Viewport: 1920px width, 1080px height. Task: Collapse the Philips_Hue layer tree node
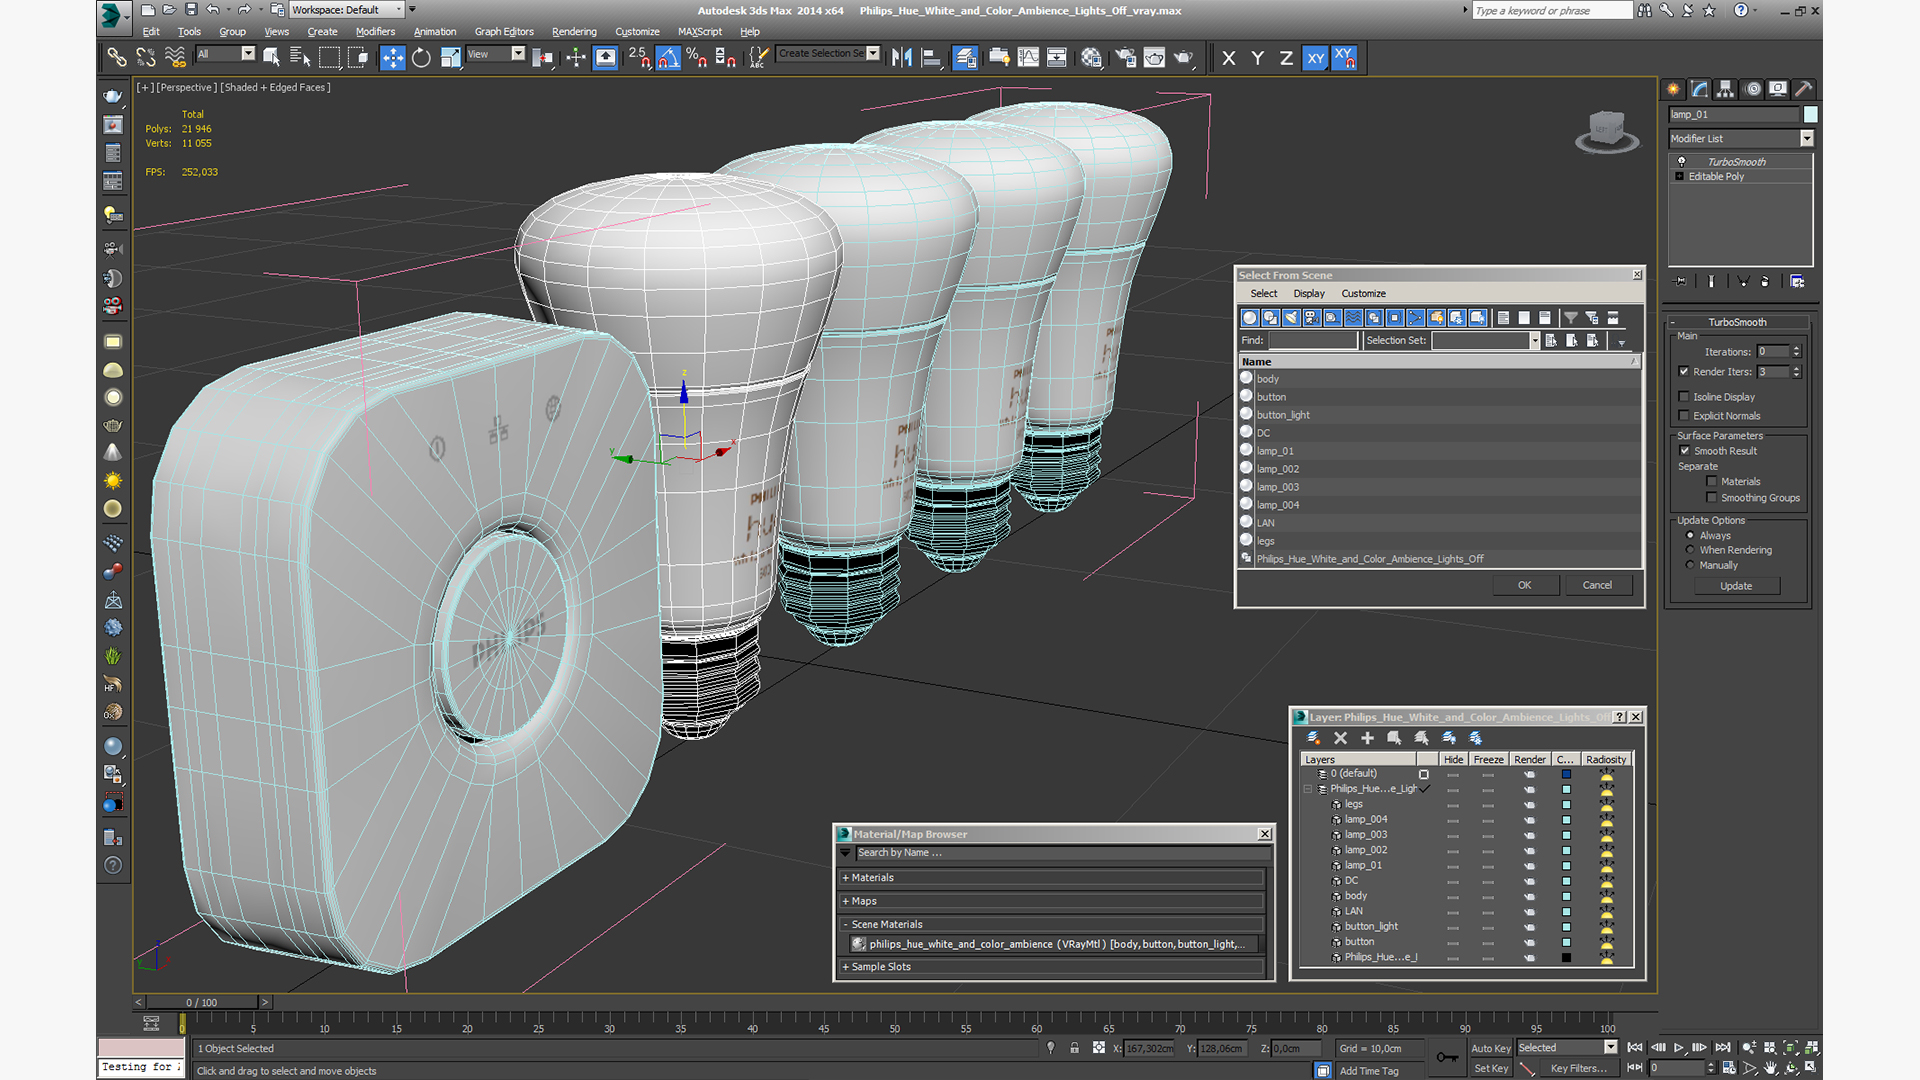pos(1307,789)
